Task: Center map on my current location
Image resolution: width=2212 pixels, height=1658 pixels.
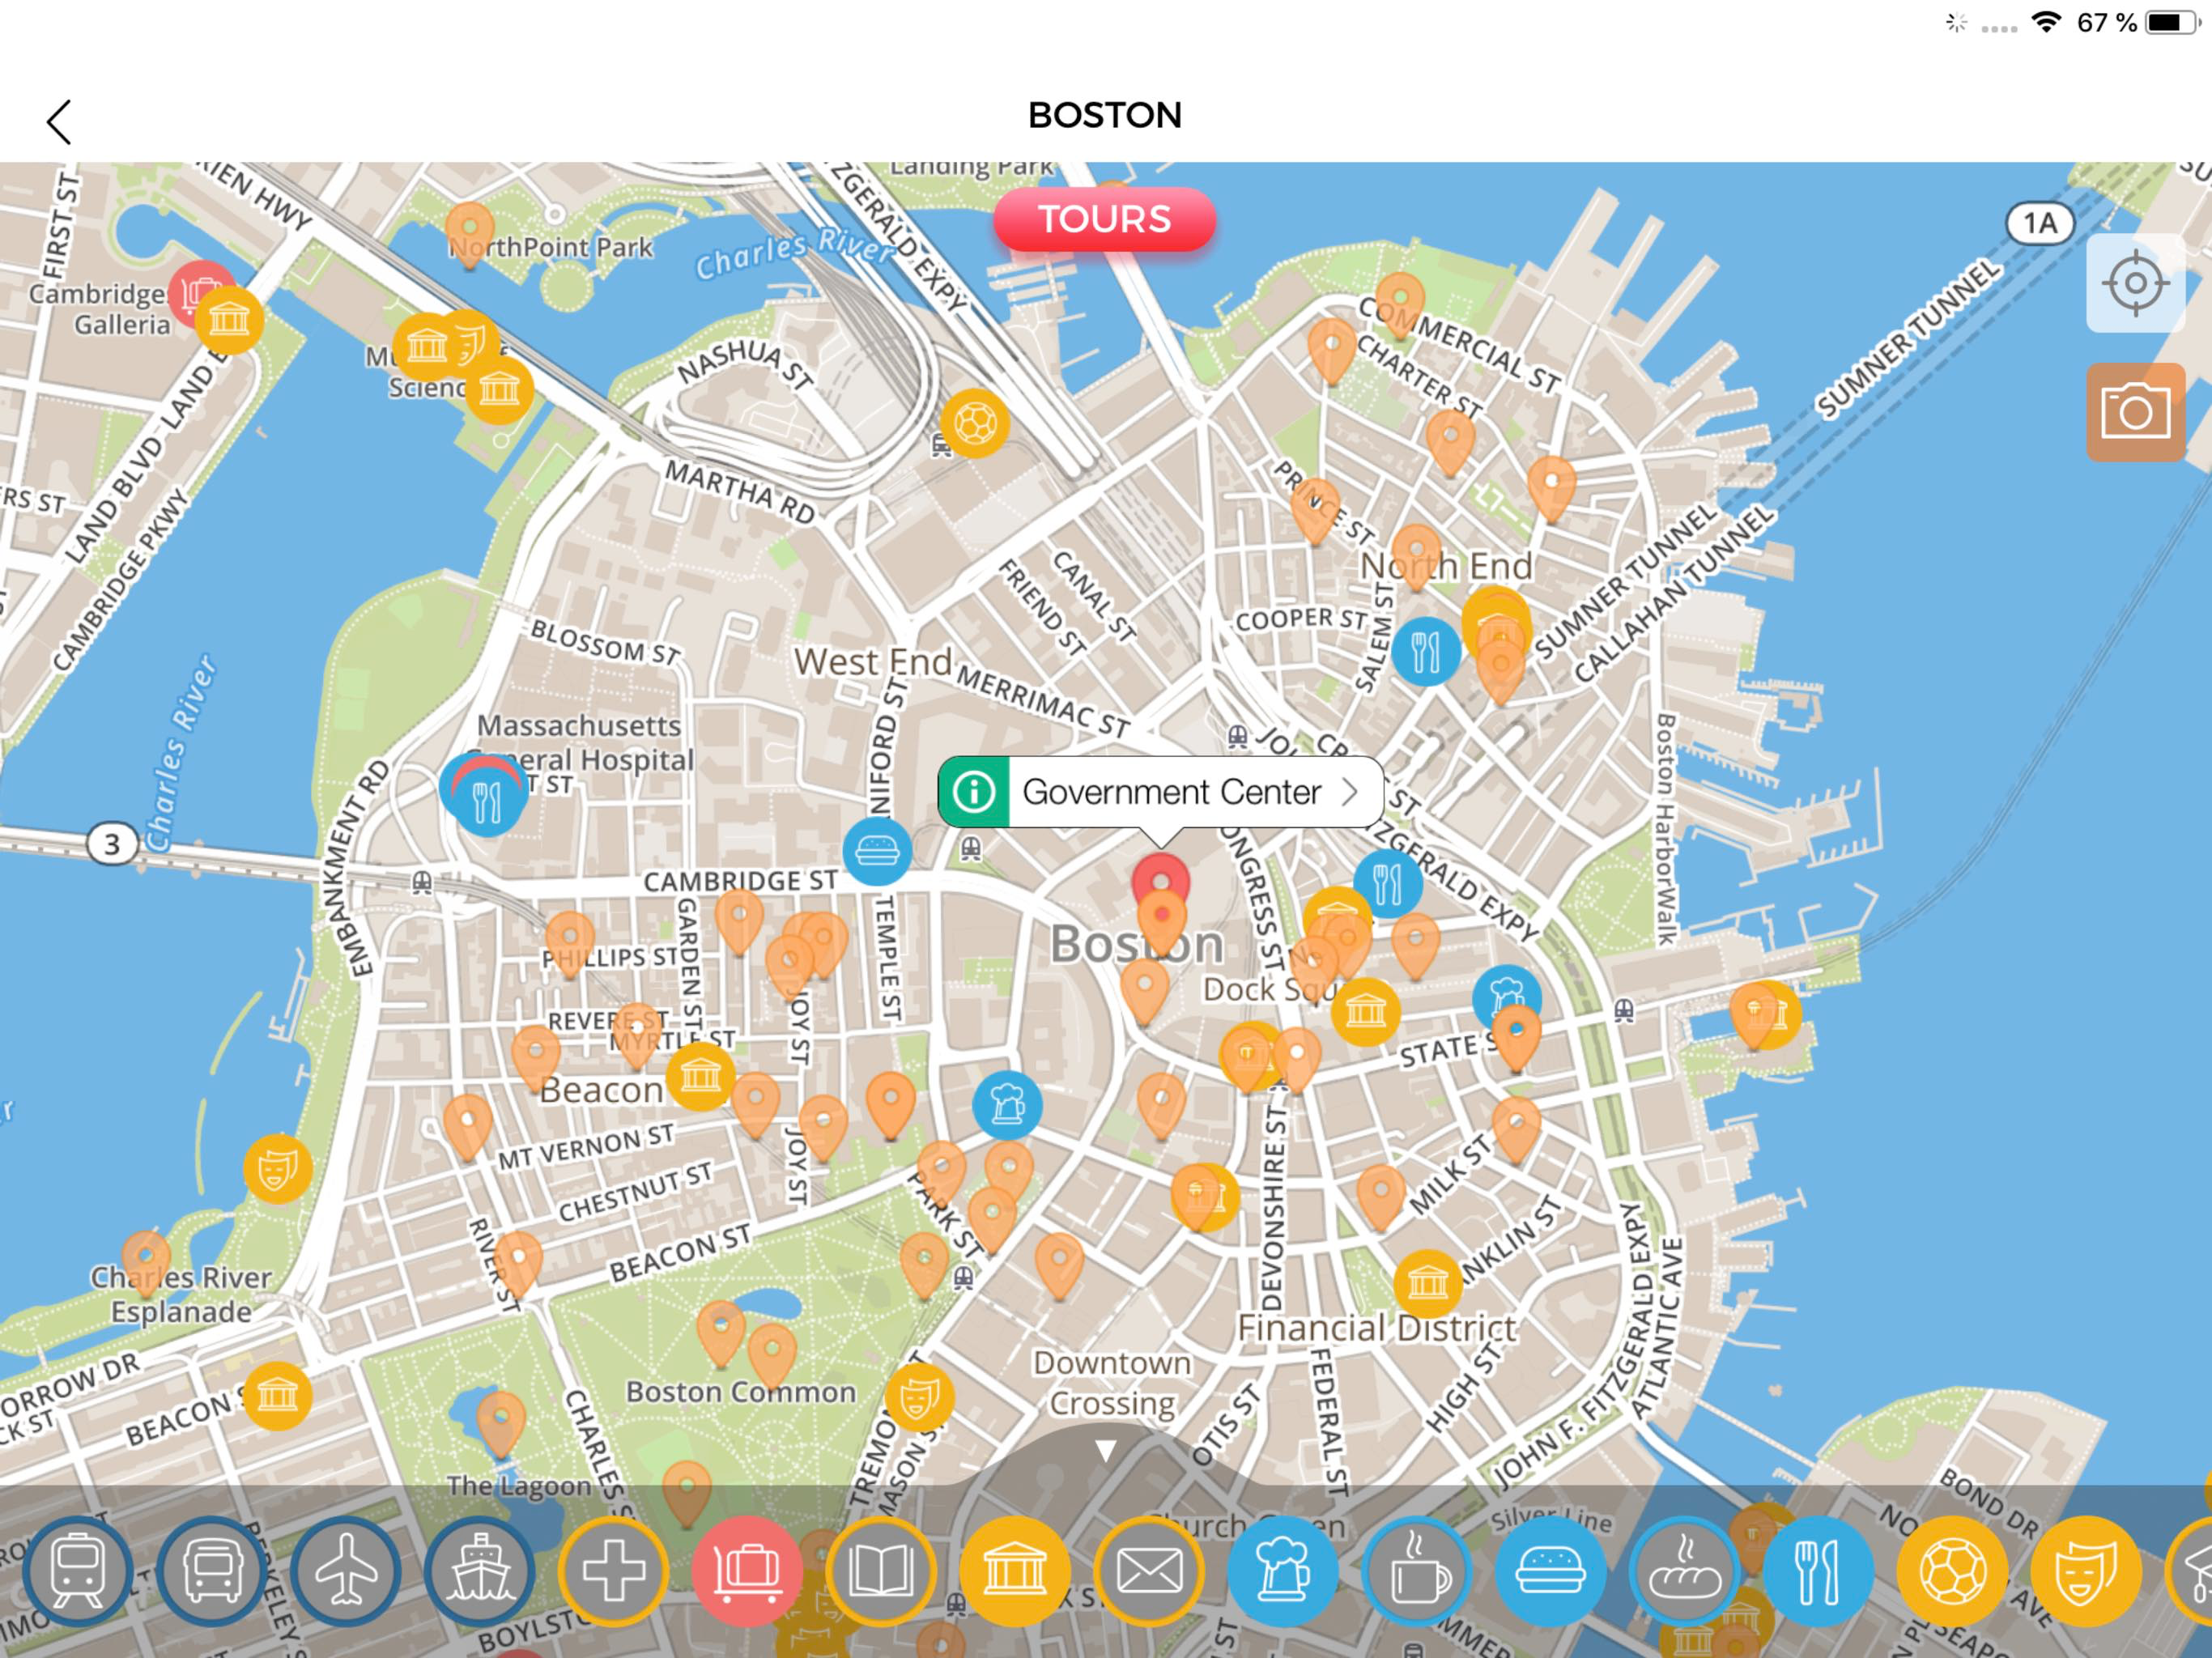Action: point(2135,283)
